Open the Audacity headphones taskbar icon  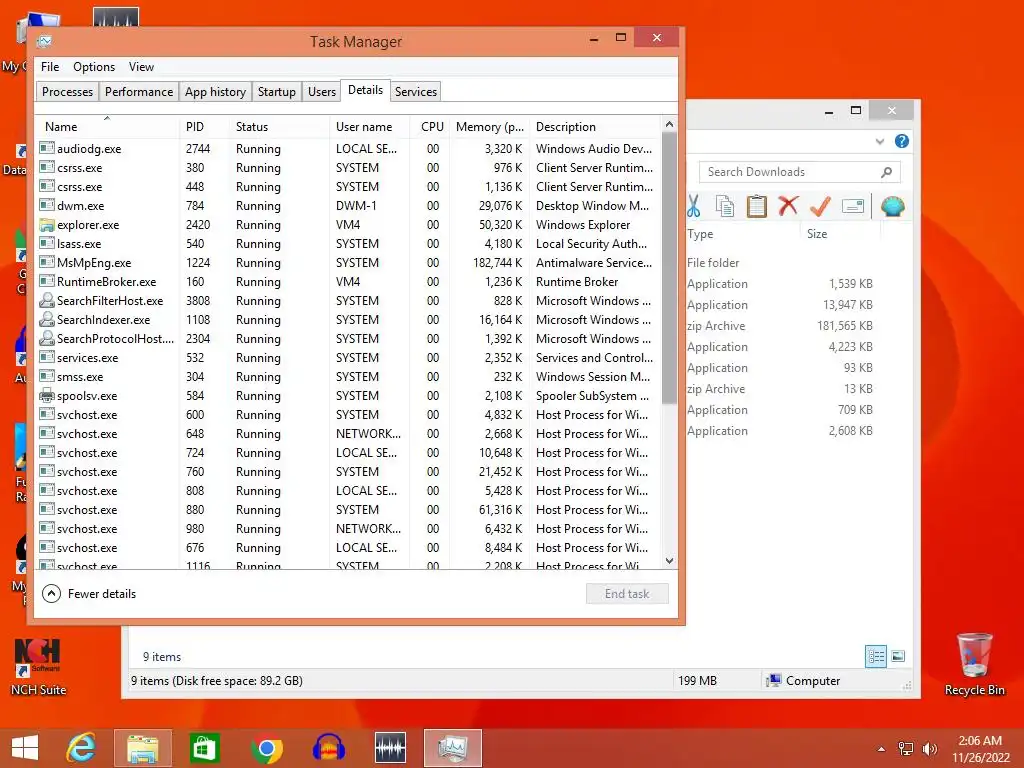[328, 748]
